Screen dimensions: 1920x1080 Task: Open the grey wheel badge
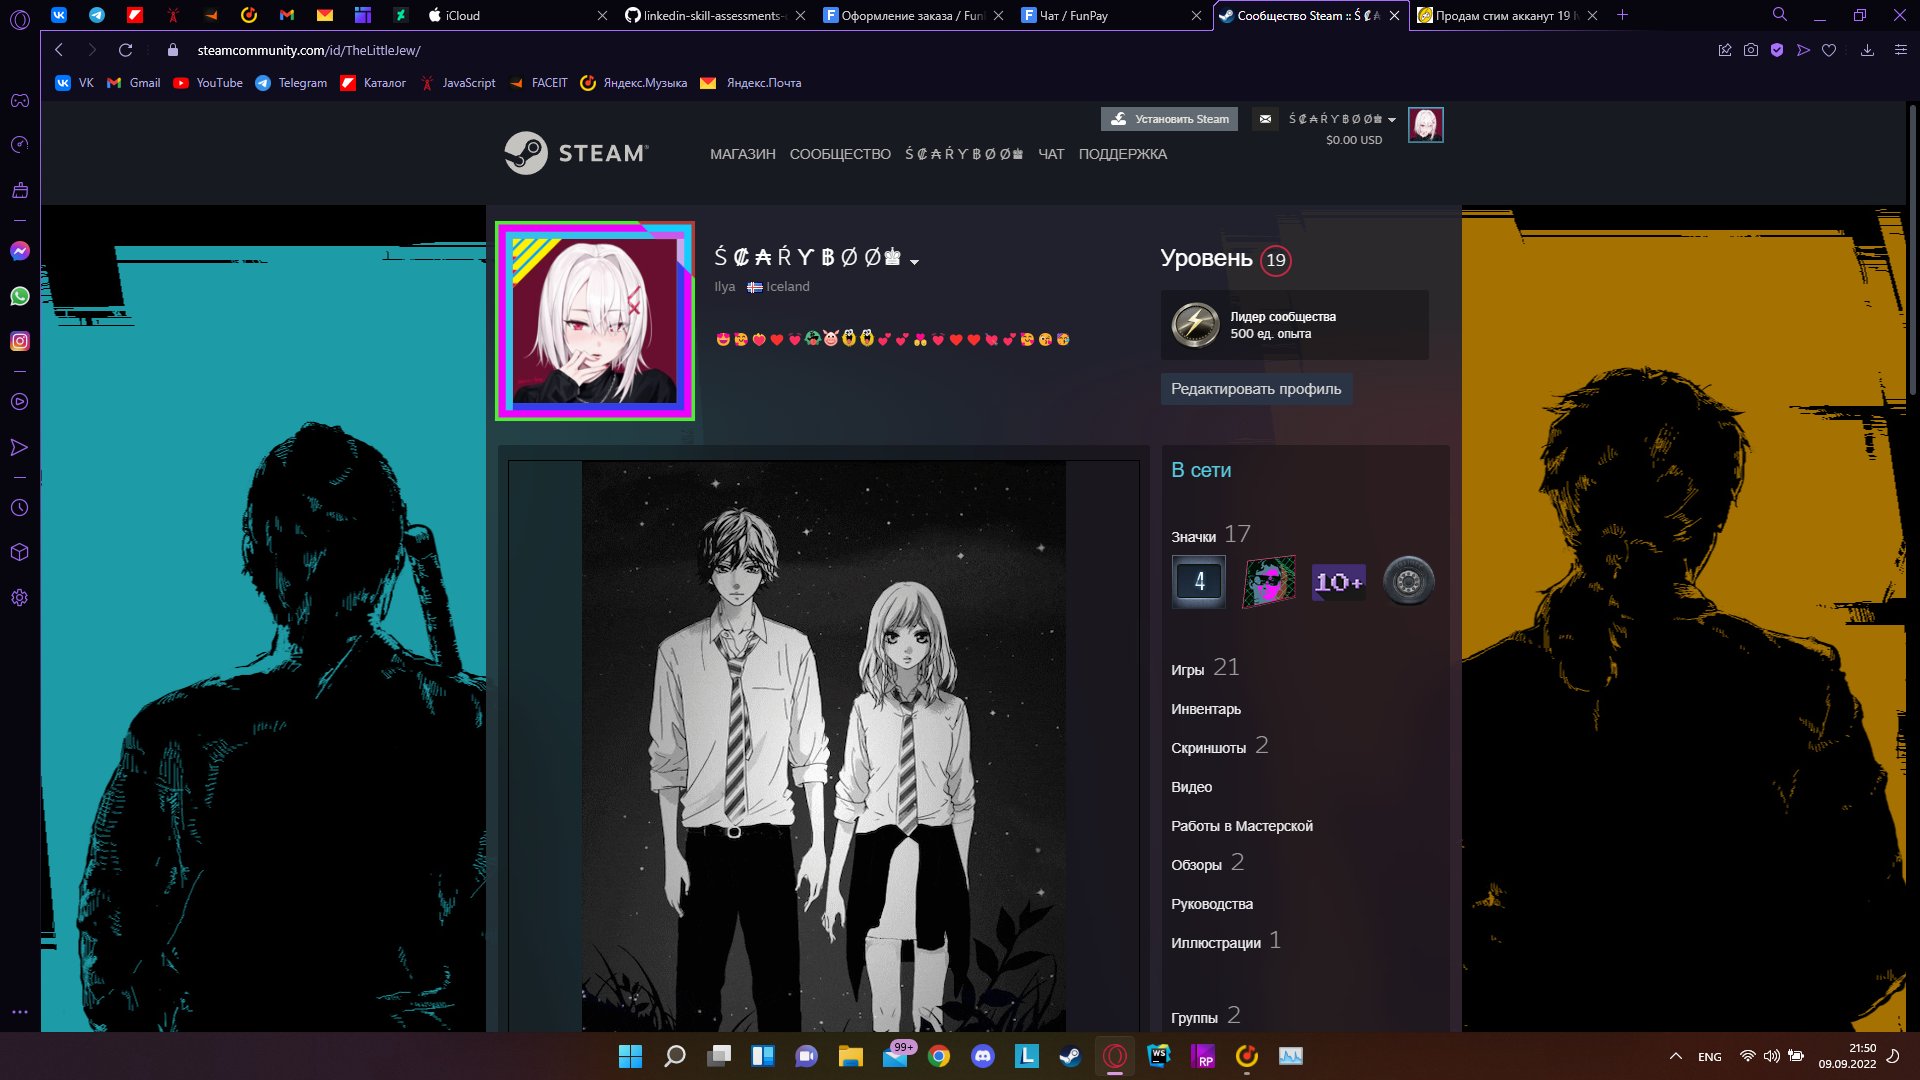[1408, 581]
